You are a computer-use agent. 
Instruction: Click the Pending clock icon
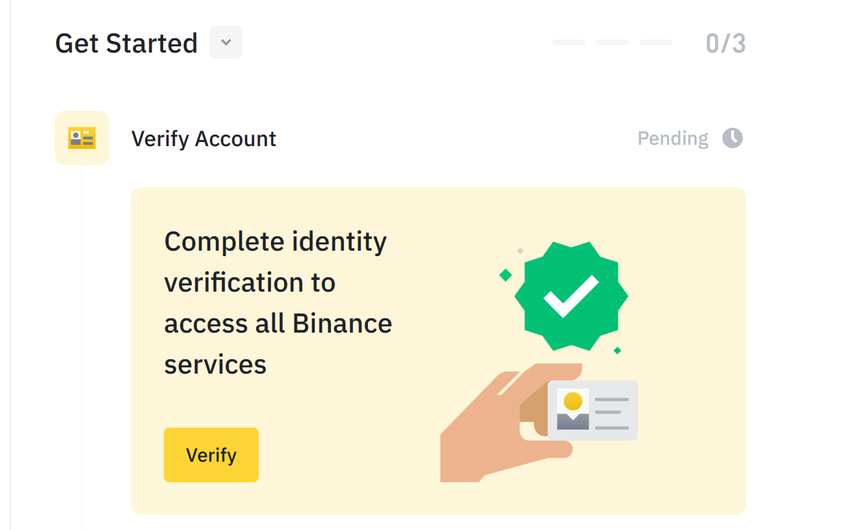(x=733, y=138)
